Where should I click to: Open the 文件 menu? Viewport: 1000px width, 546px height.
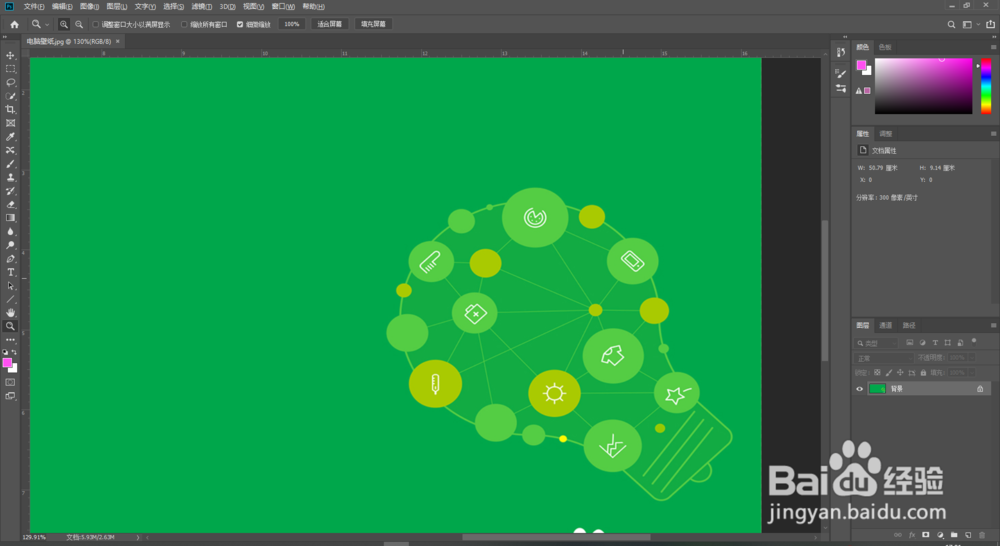click(34, 6)
